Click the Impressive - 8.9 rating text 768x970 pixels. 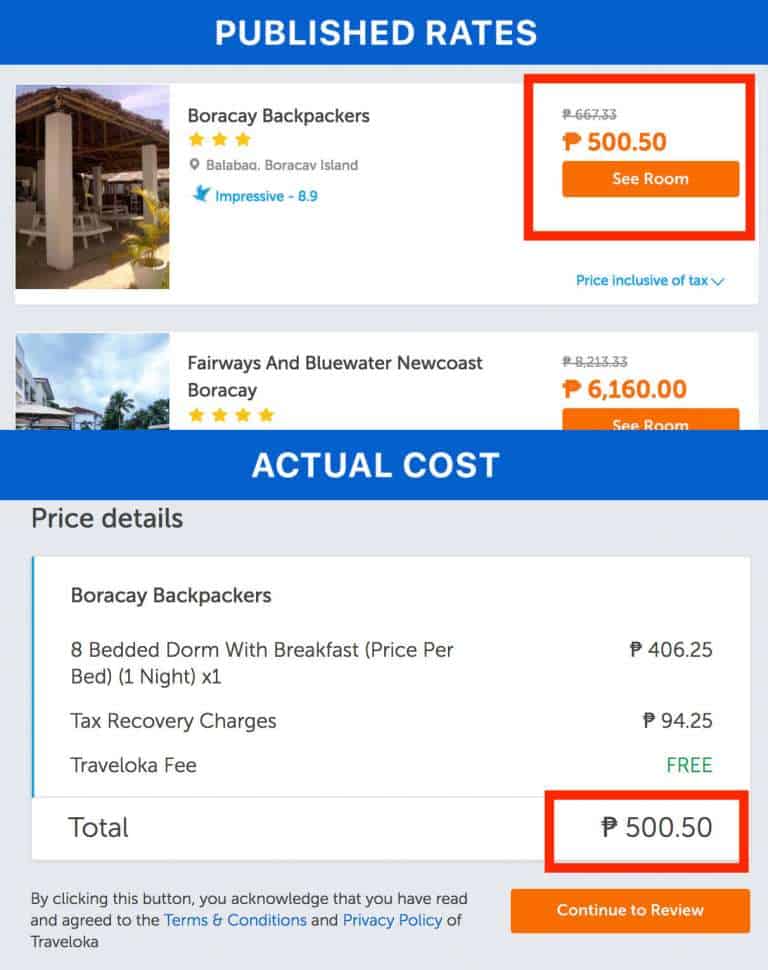(266, 196)
